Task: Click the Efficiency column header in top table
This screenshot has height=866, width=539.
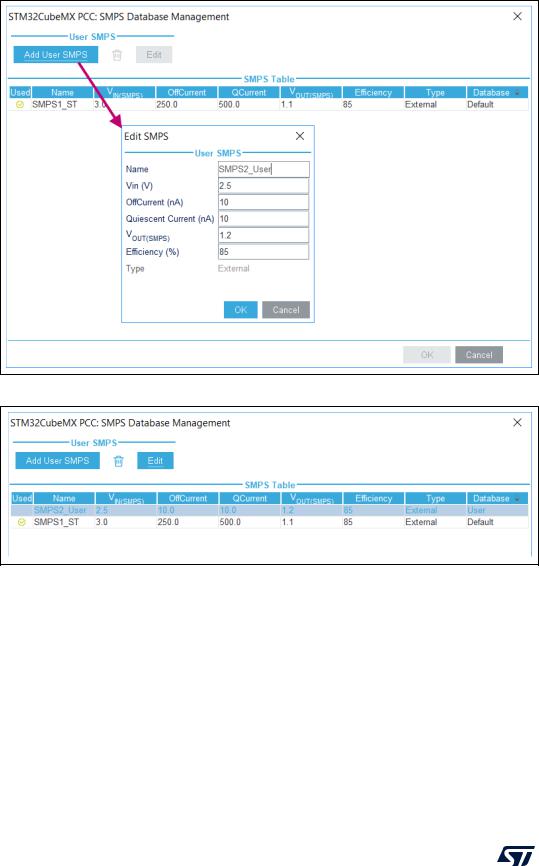Action: (373, 92)
